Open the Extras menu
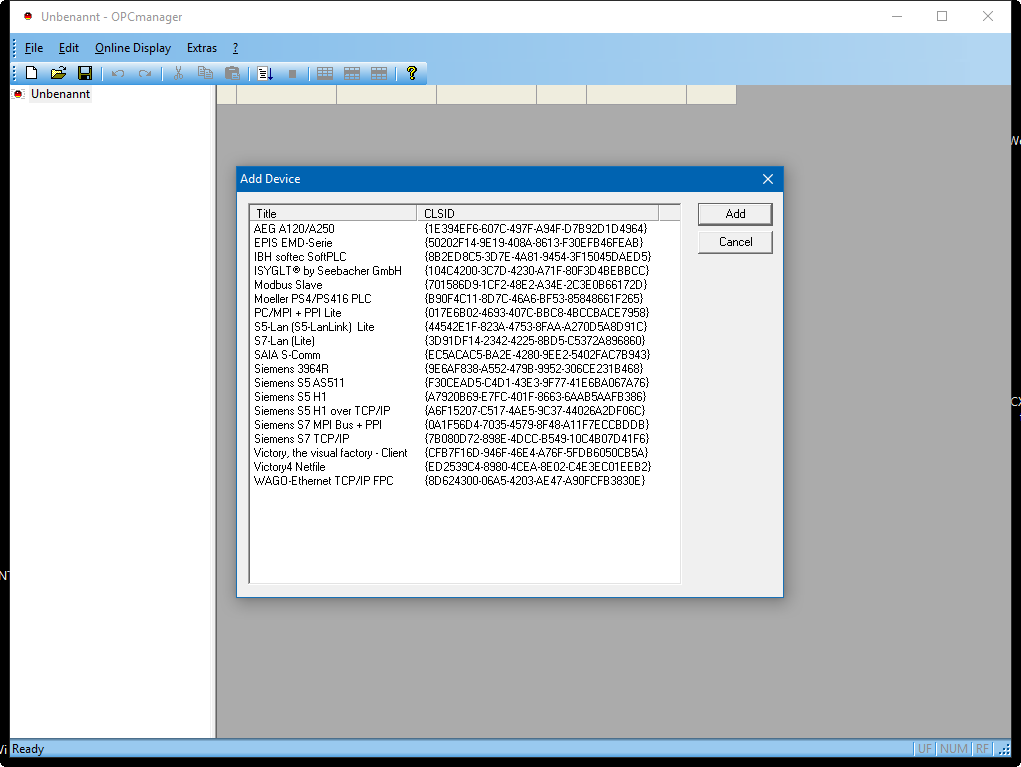This screenshot has width=1021, height=767. point(202,48)
